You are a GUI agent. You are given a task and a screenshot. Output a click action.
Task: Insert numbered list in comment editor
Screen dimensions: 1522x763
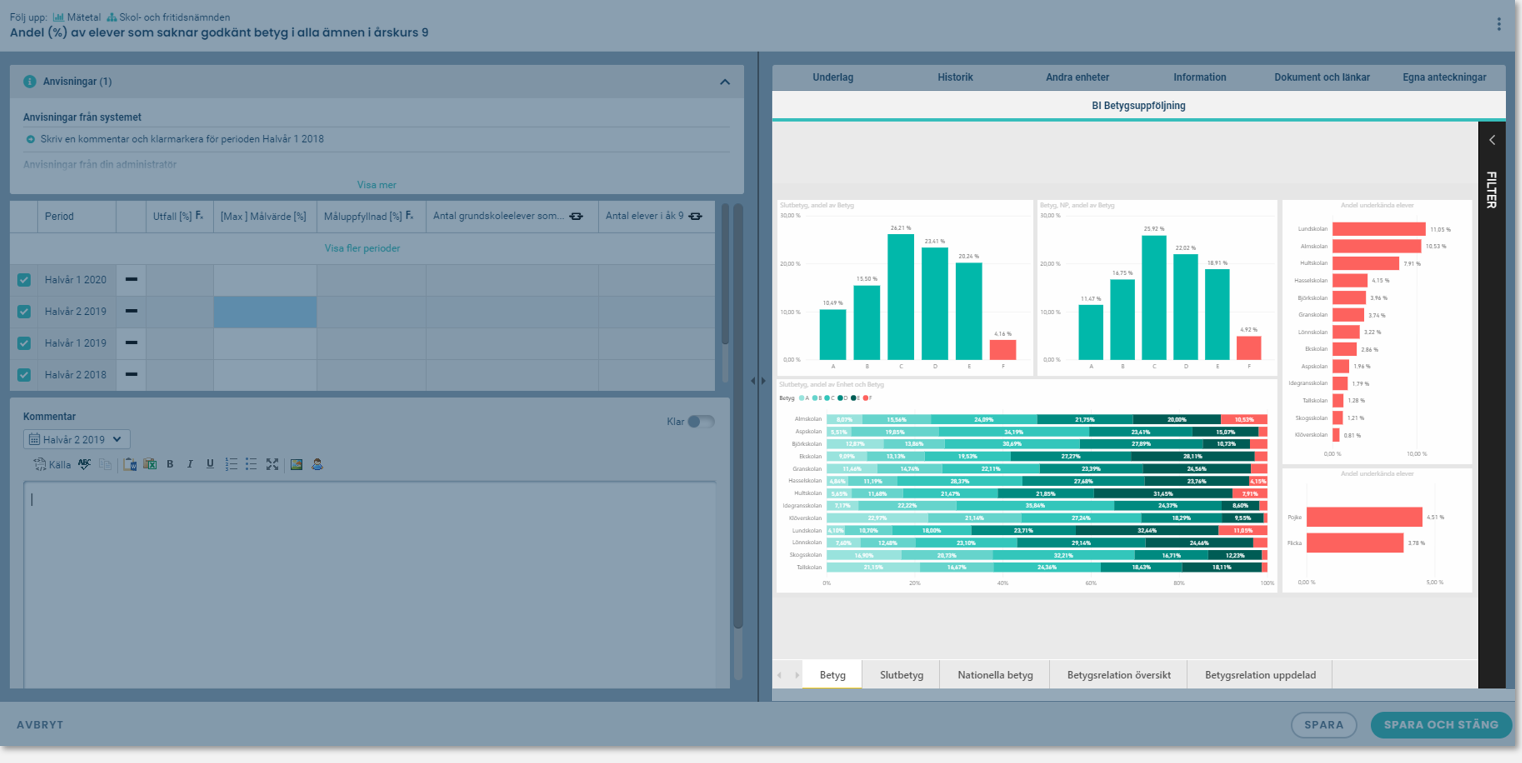pyautogui.click(x=232, y=464)
